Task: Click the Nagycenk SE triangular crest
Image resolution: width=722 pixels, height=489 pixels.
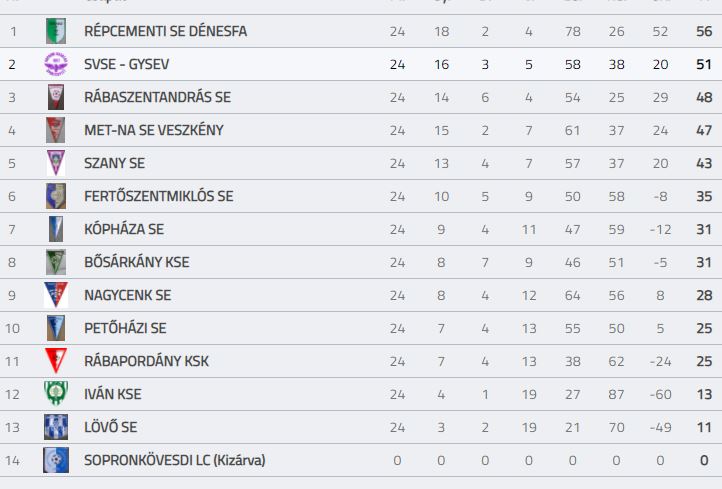Action: 56,295
